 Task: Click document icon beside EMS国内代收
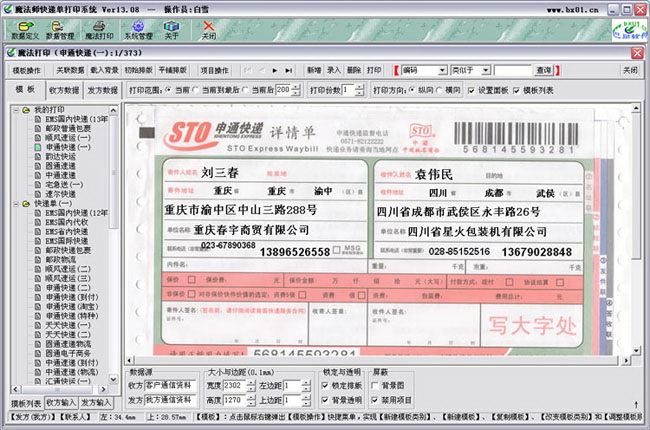38,222
